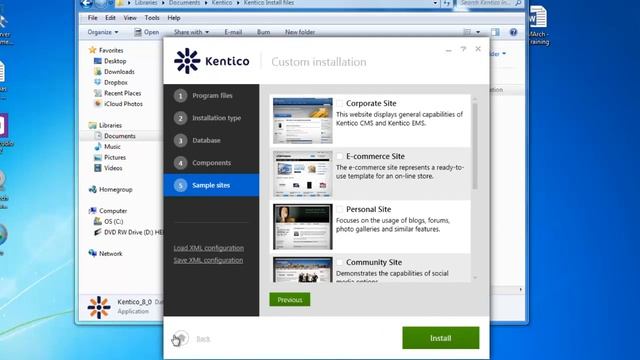The height and width of the screenshot is (360, 640).
Task: Open the Tools menu in Explorer
Action: pos(152,18)
